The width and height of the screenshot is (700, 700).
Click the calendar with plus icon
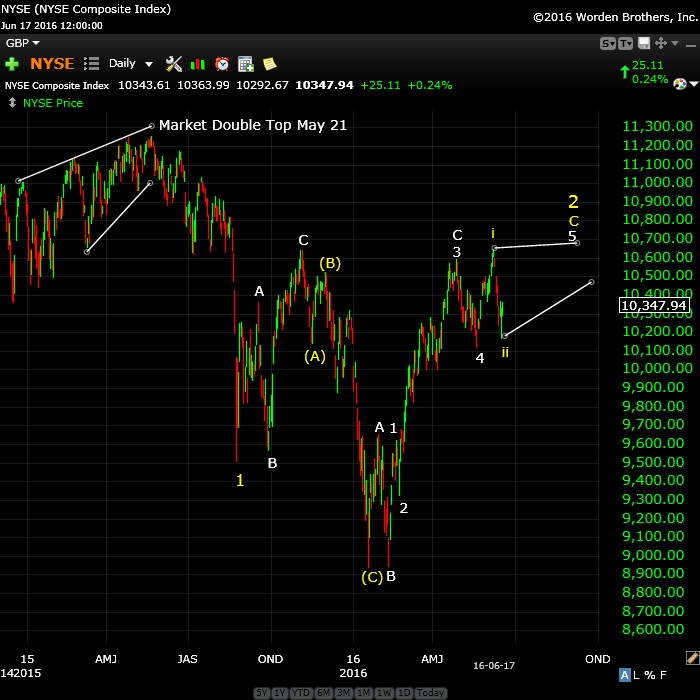click(x=246, y=64)
